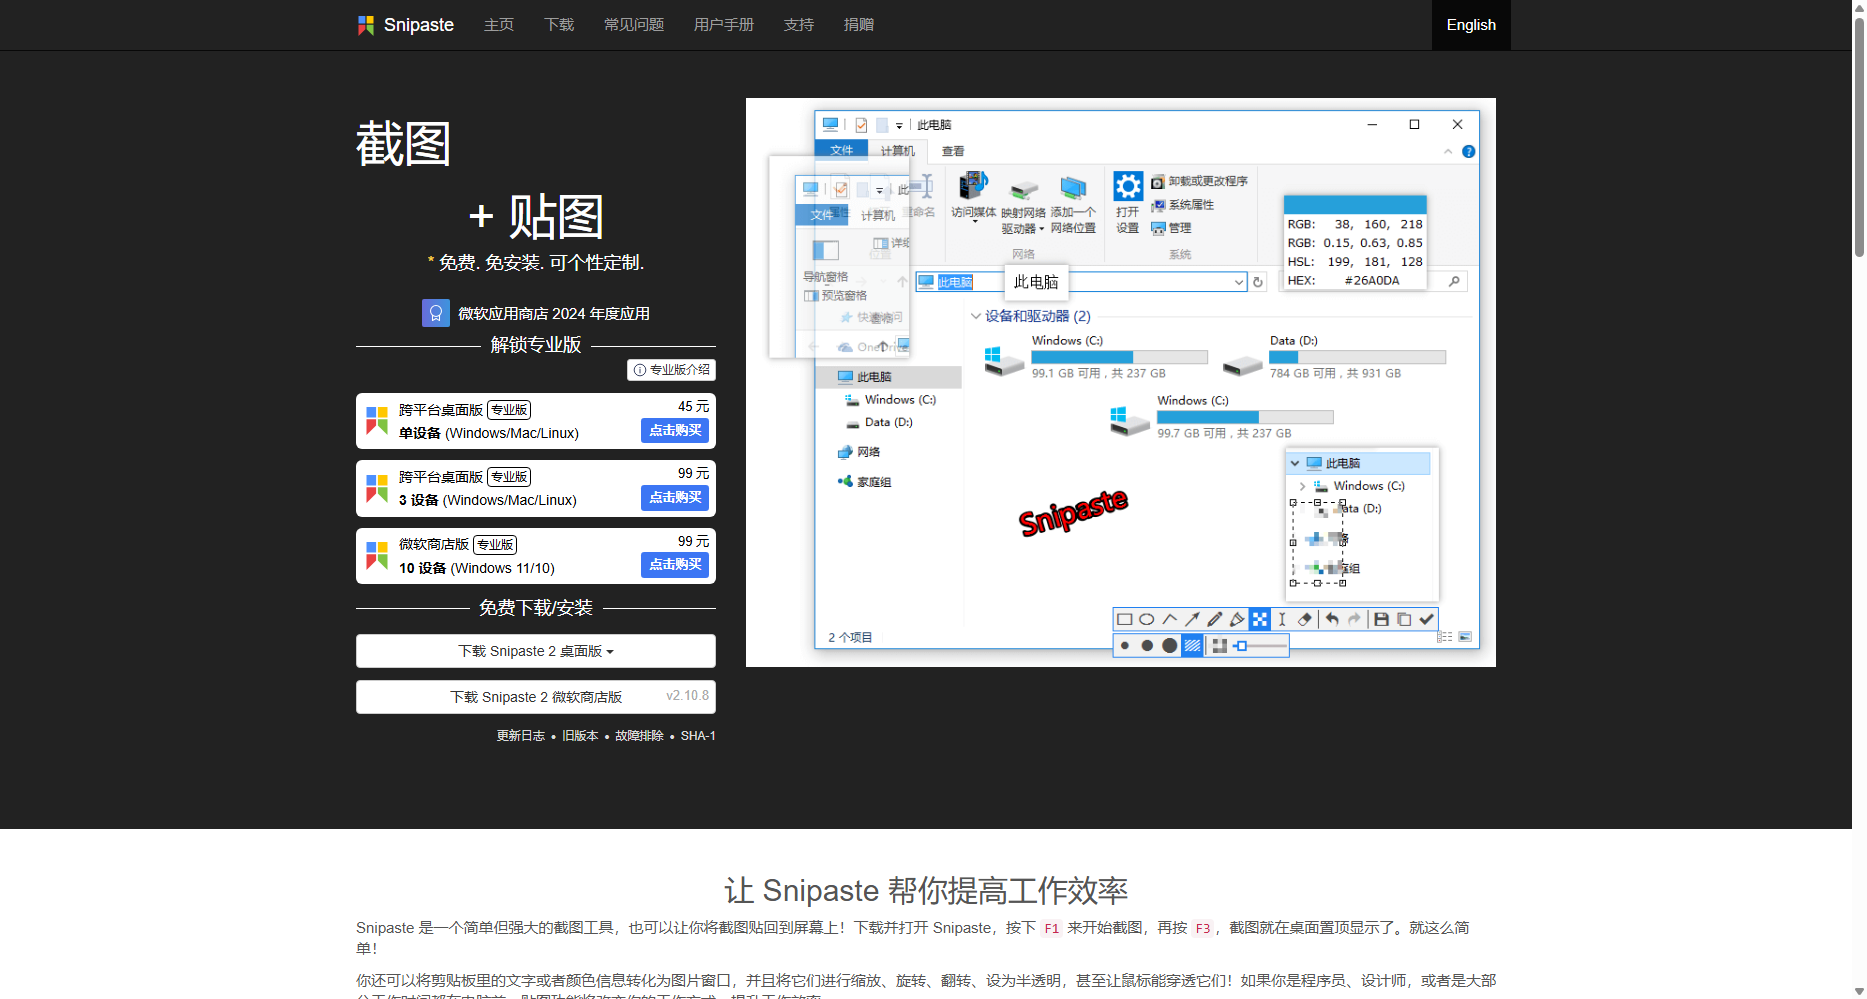Click the 访问媒体 icon in the demo ribbon
Image resolution: width=1867 pixels, height=999 pixels.
coord(973,186)
